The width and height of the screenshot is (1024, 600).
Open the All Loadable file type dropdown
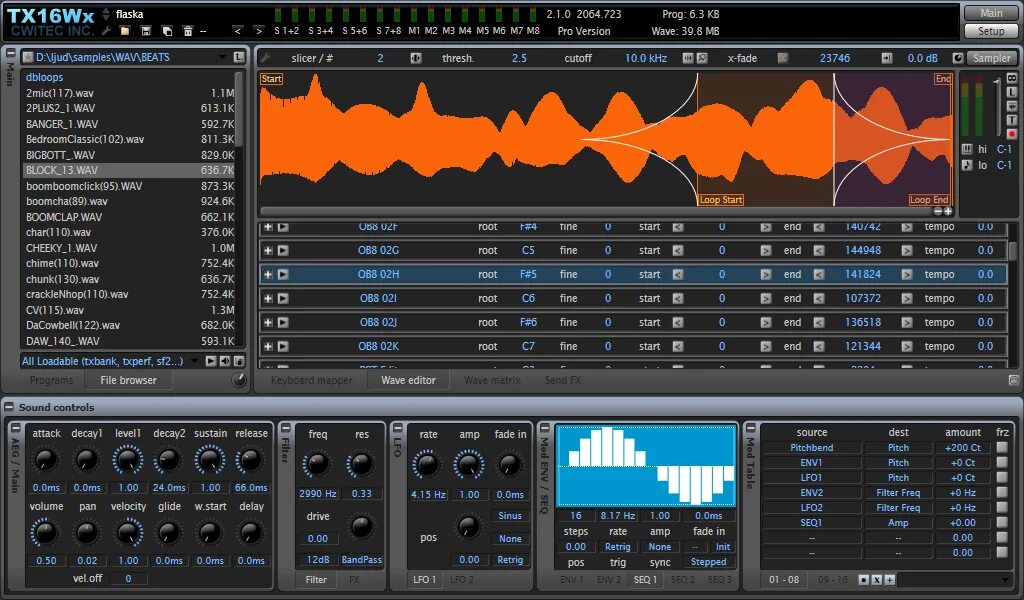(110, 361)
